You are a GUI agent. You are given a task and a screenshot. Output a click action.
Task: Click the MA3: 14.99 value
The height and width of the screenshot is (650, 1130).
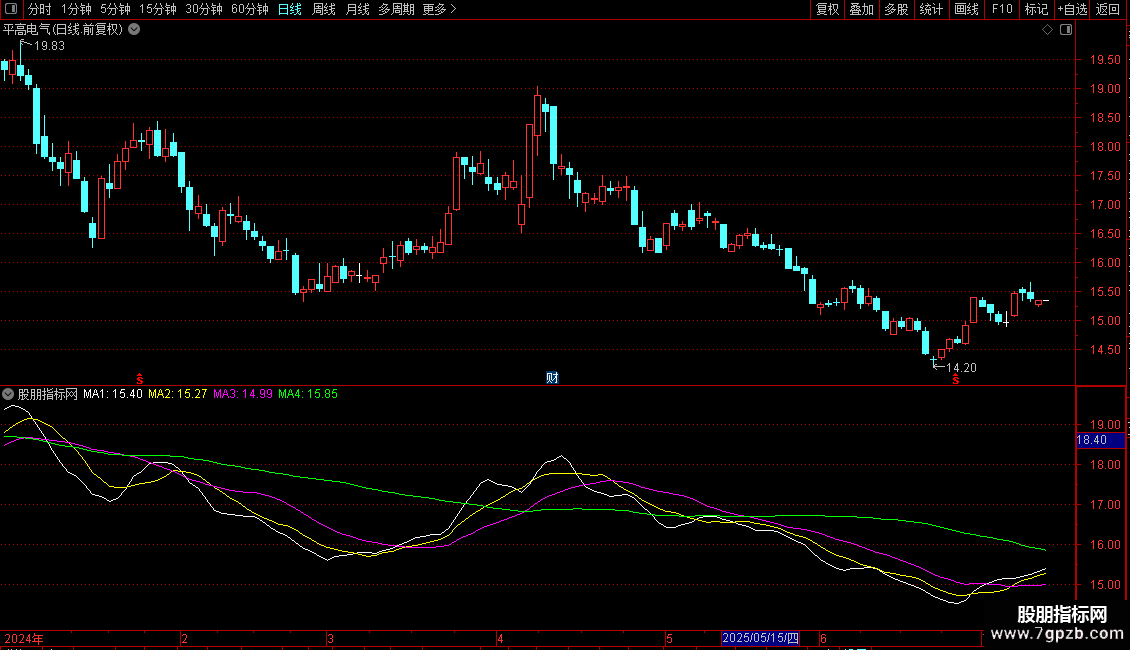243,394
